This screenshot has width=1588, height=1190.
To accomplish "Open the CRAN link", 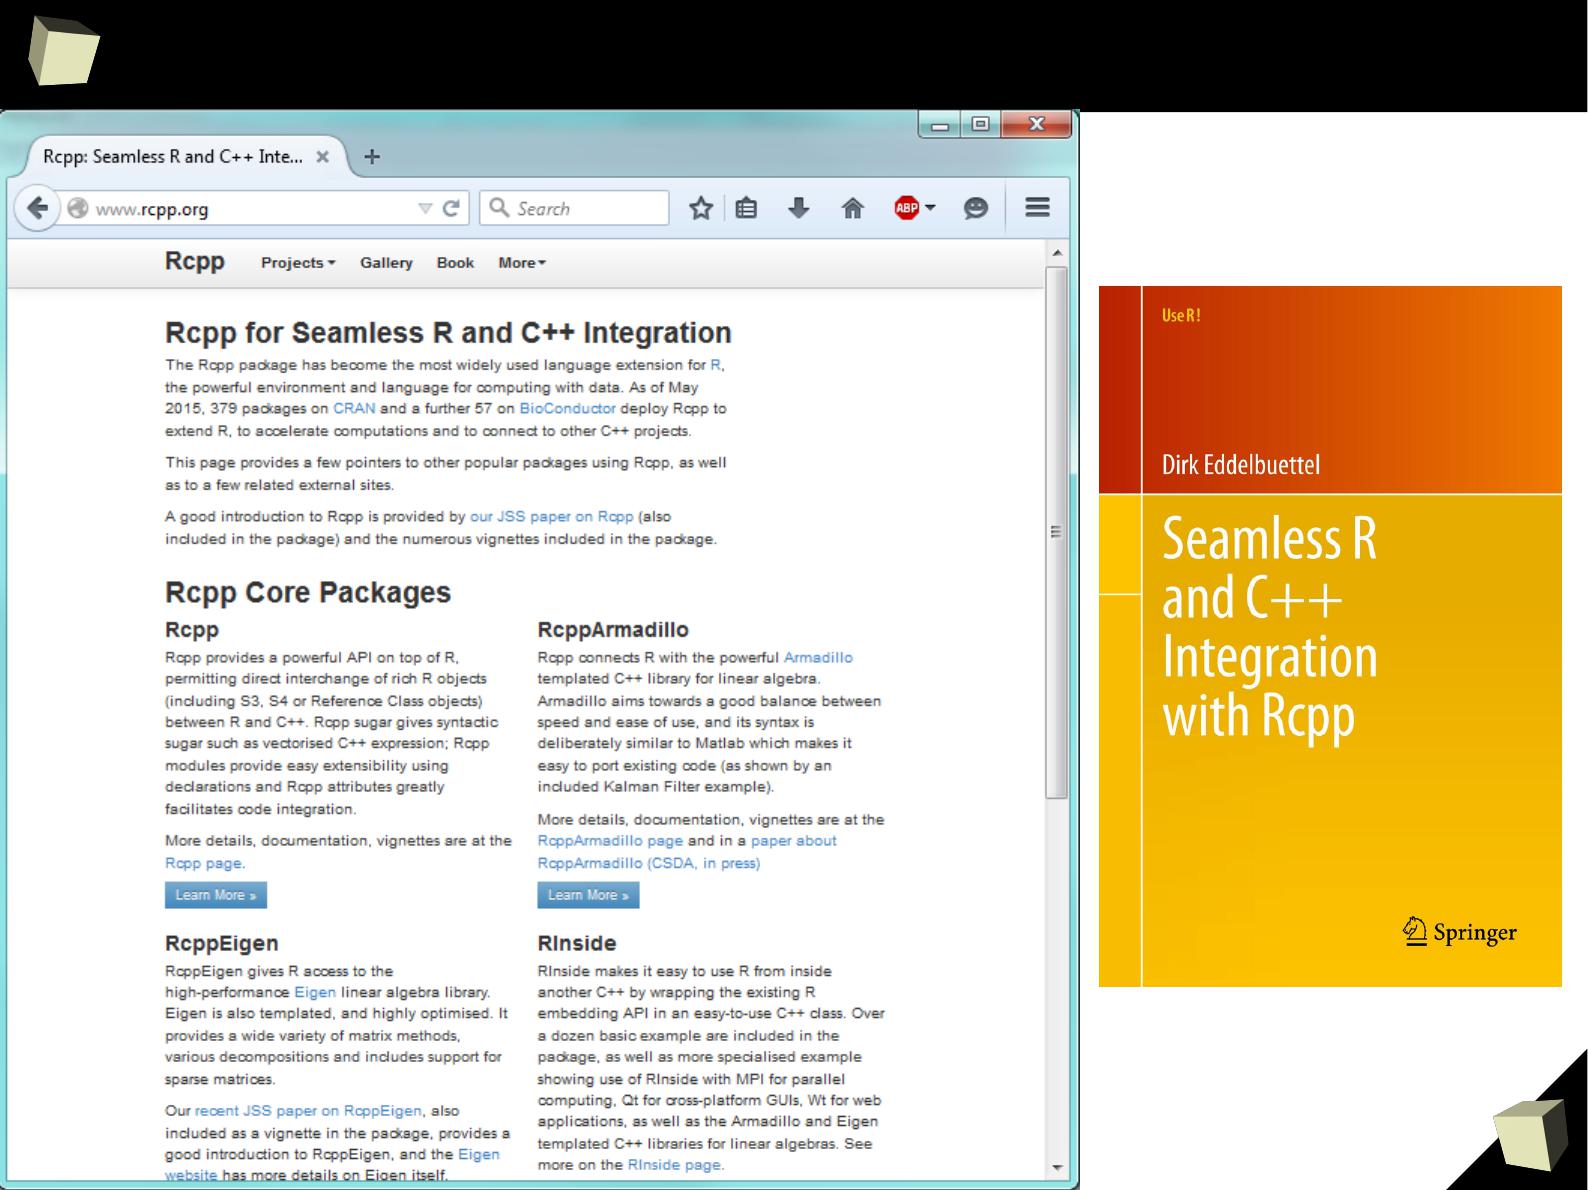I will (x=354, y=408).
